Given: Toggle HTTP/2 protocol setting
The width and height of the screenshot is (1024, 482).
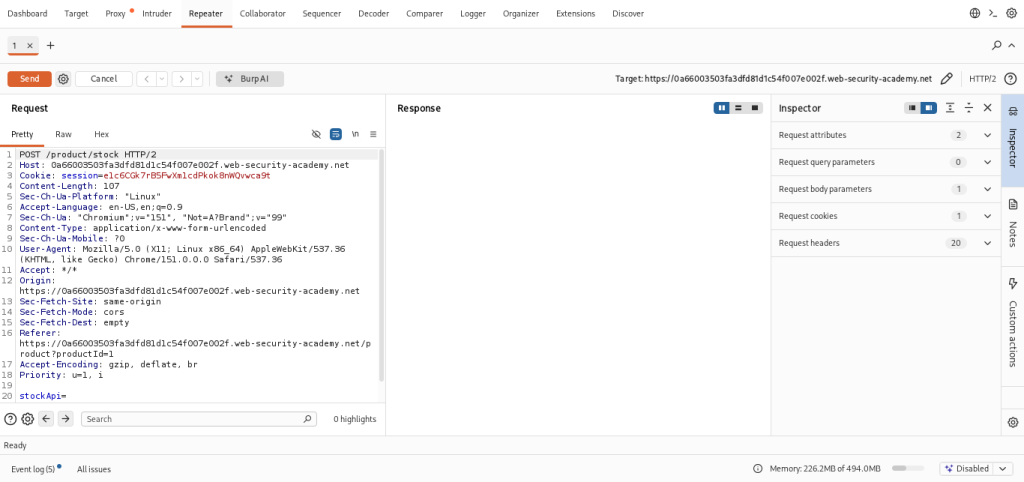Looking at the screenshot, I should click(982, 79).
